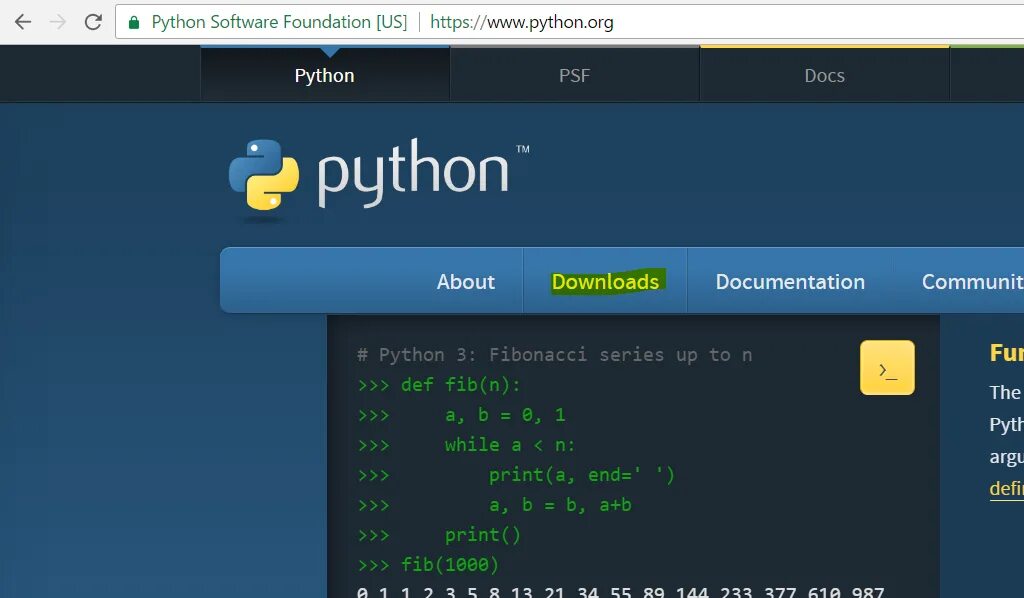
Task: Open the PSF top tab
Action: point(574,75)
